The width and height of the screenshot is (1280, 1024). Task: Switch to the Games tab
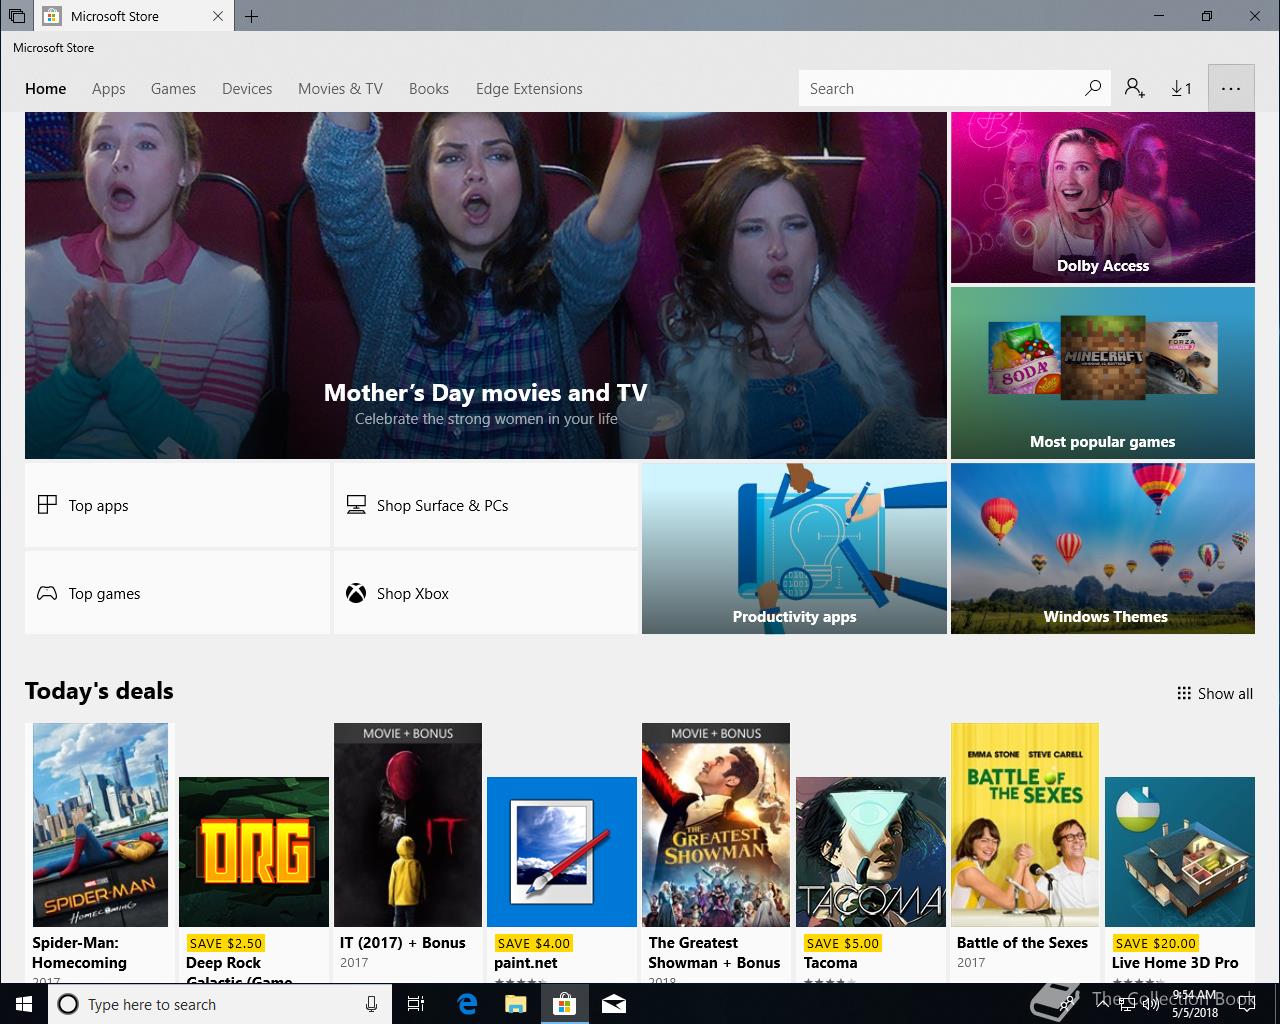tap(173, 88)
